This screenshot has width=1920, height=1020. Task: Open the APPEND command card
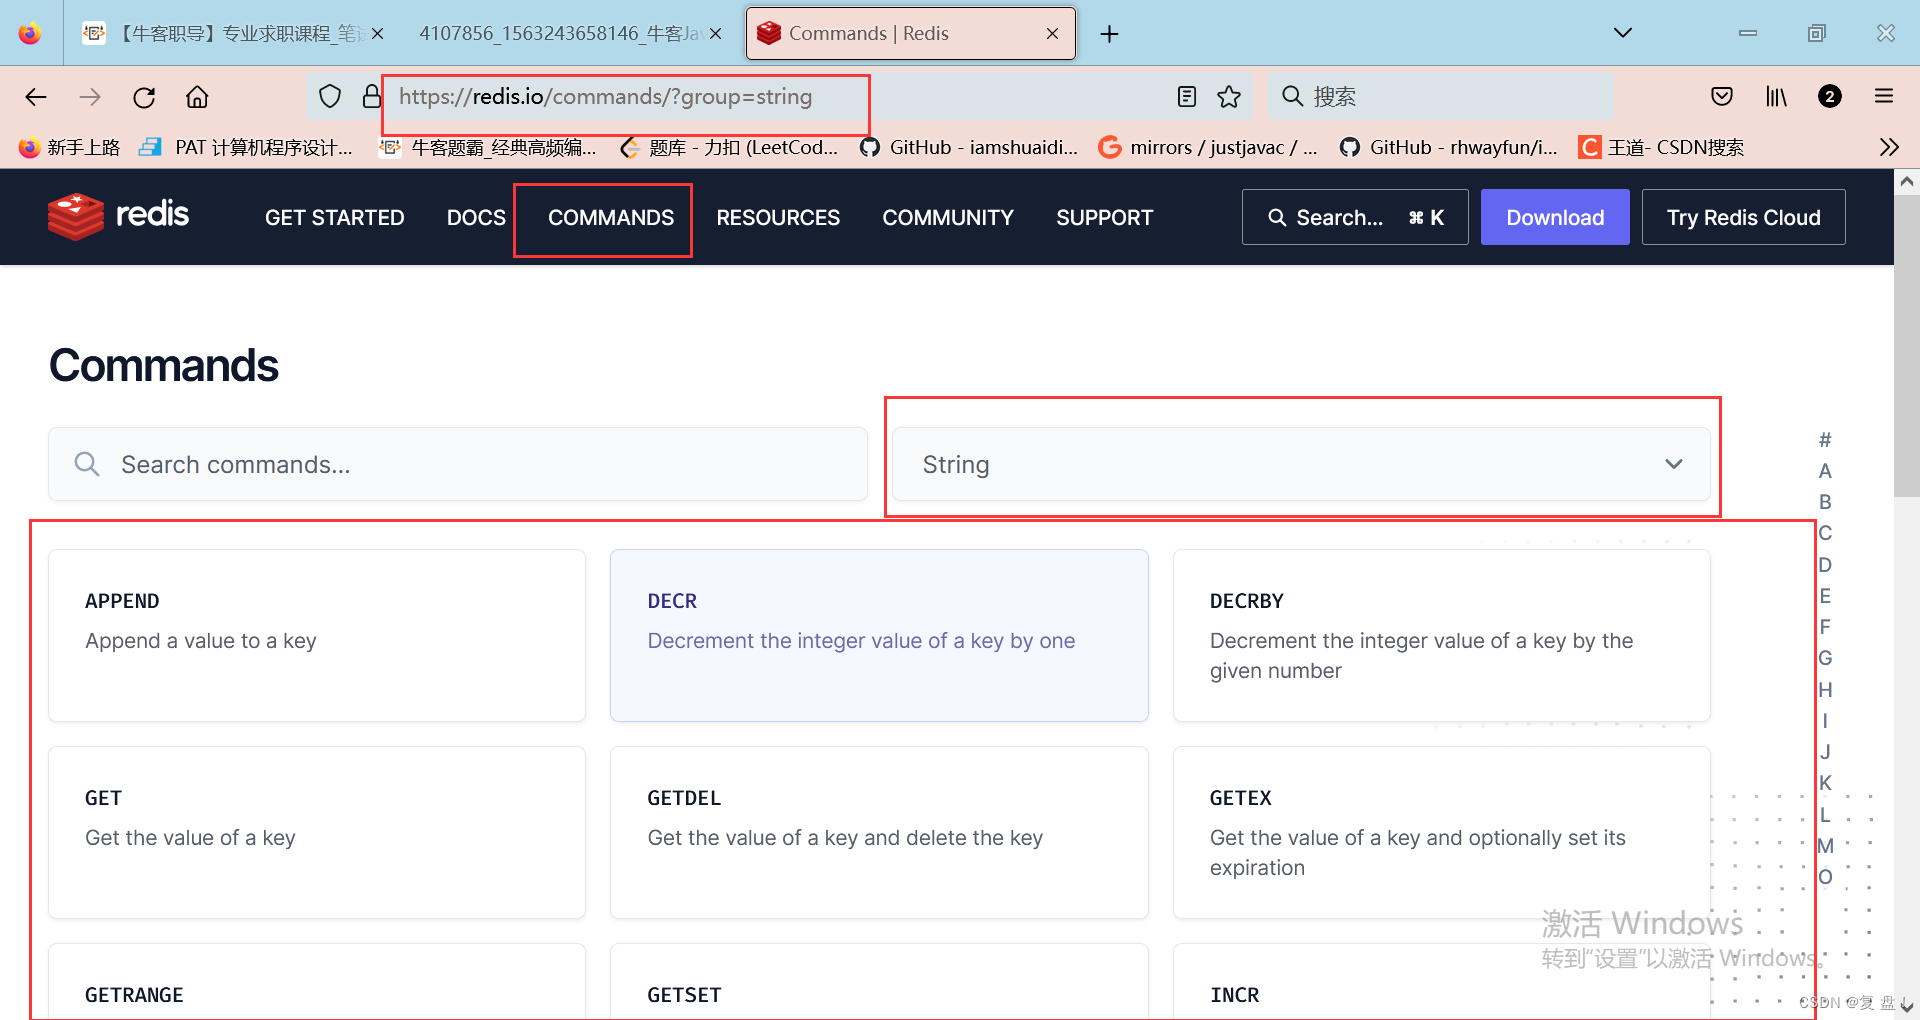(x=317, y=635)
